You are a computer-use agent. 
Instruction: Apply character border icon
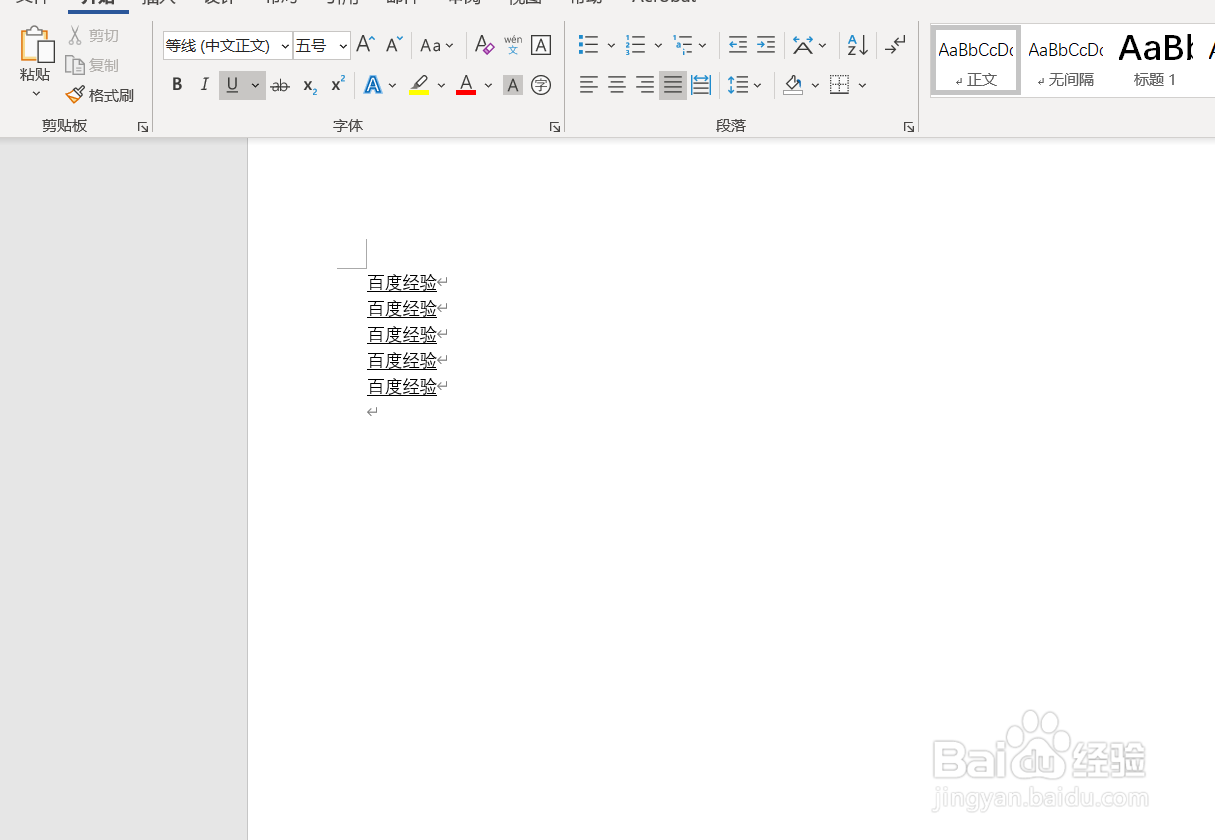pyautogui.click(x=541, y=45)
